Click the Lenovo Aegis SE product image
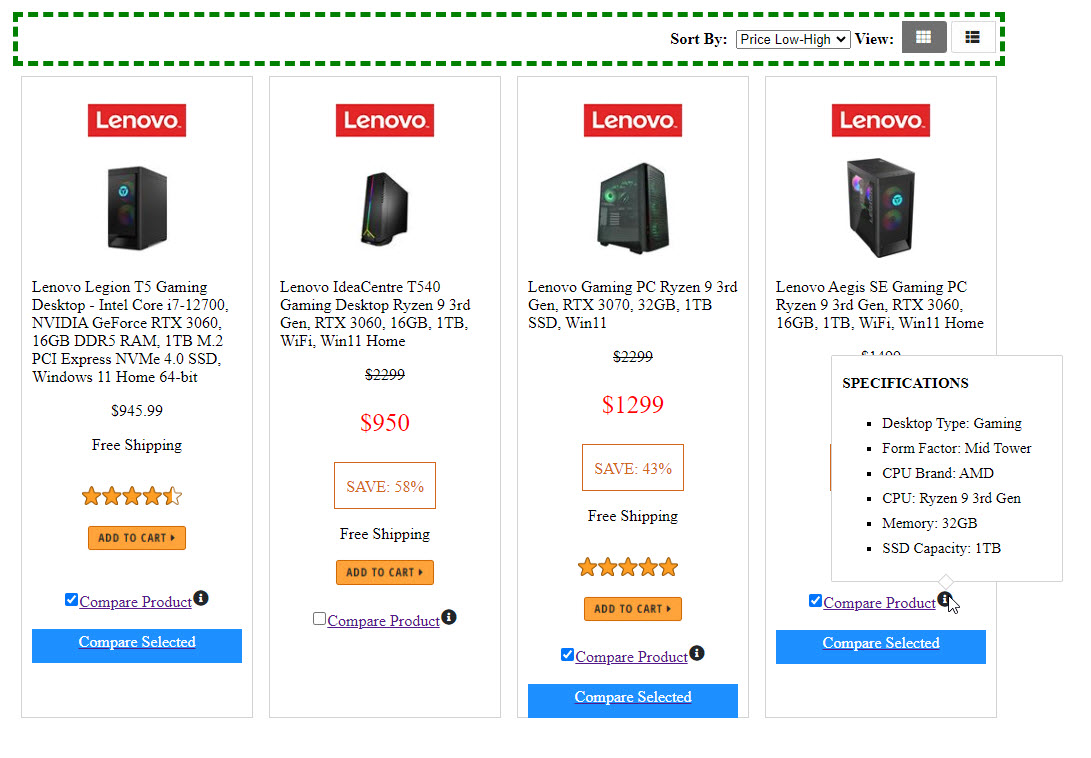1091x758 pixels. tap(880, 208)
